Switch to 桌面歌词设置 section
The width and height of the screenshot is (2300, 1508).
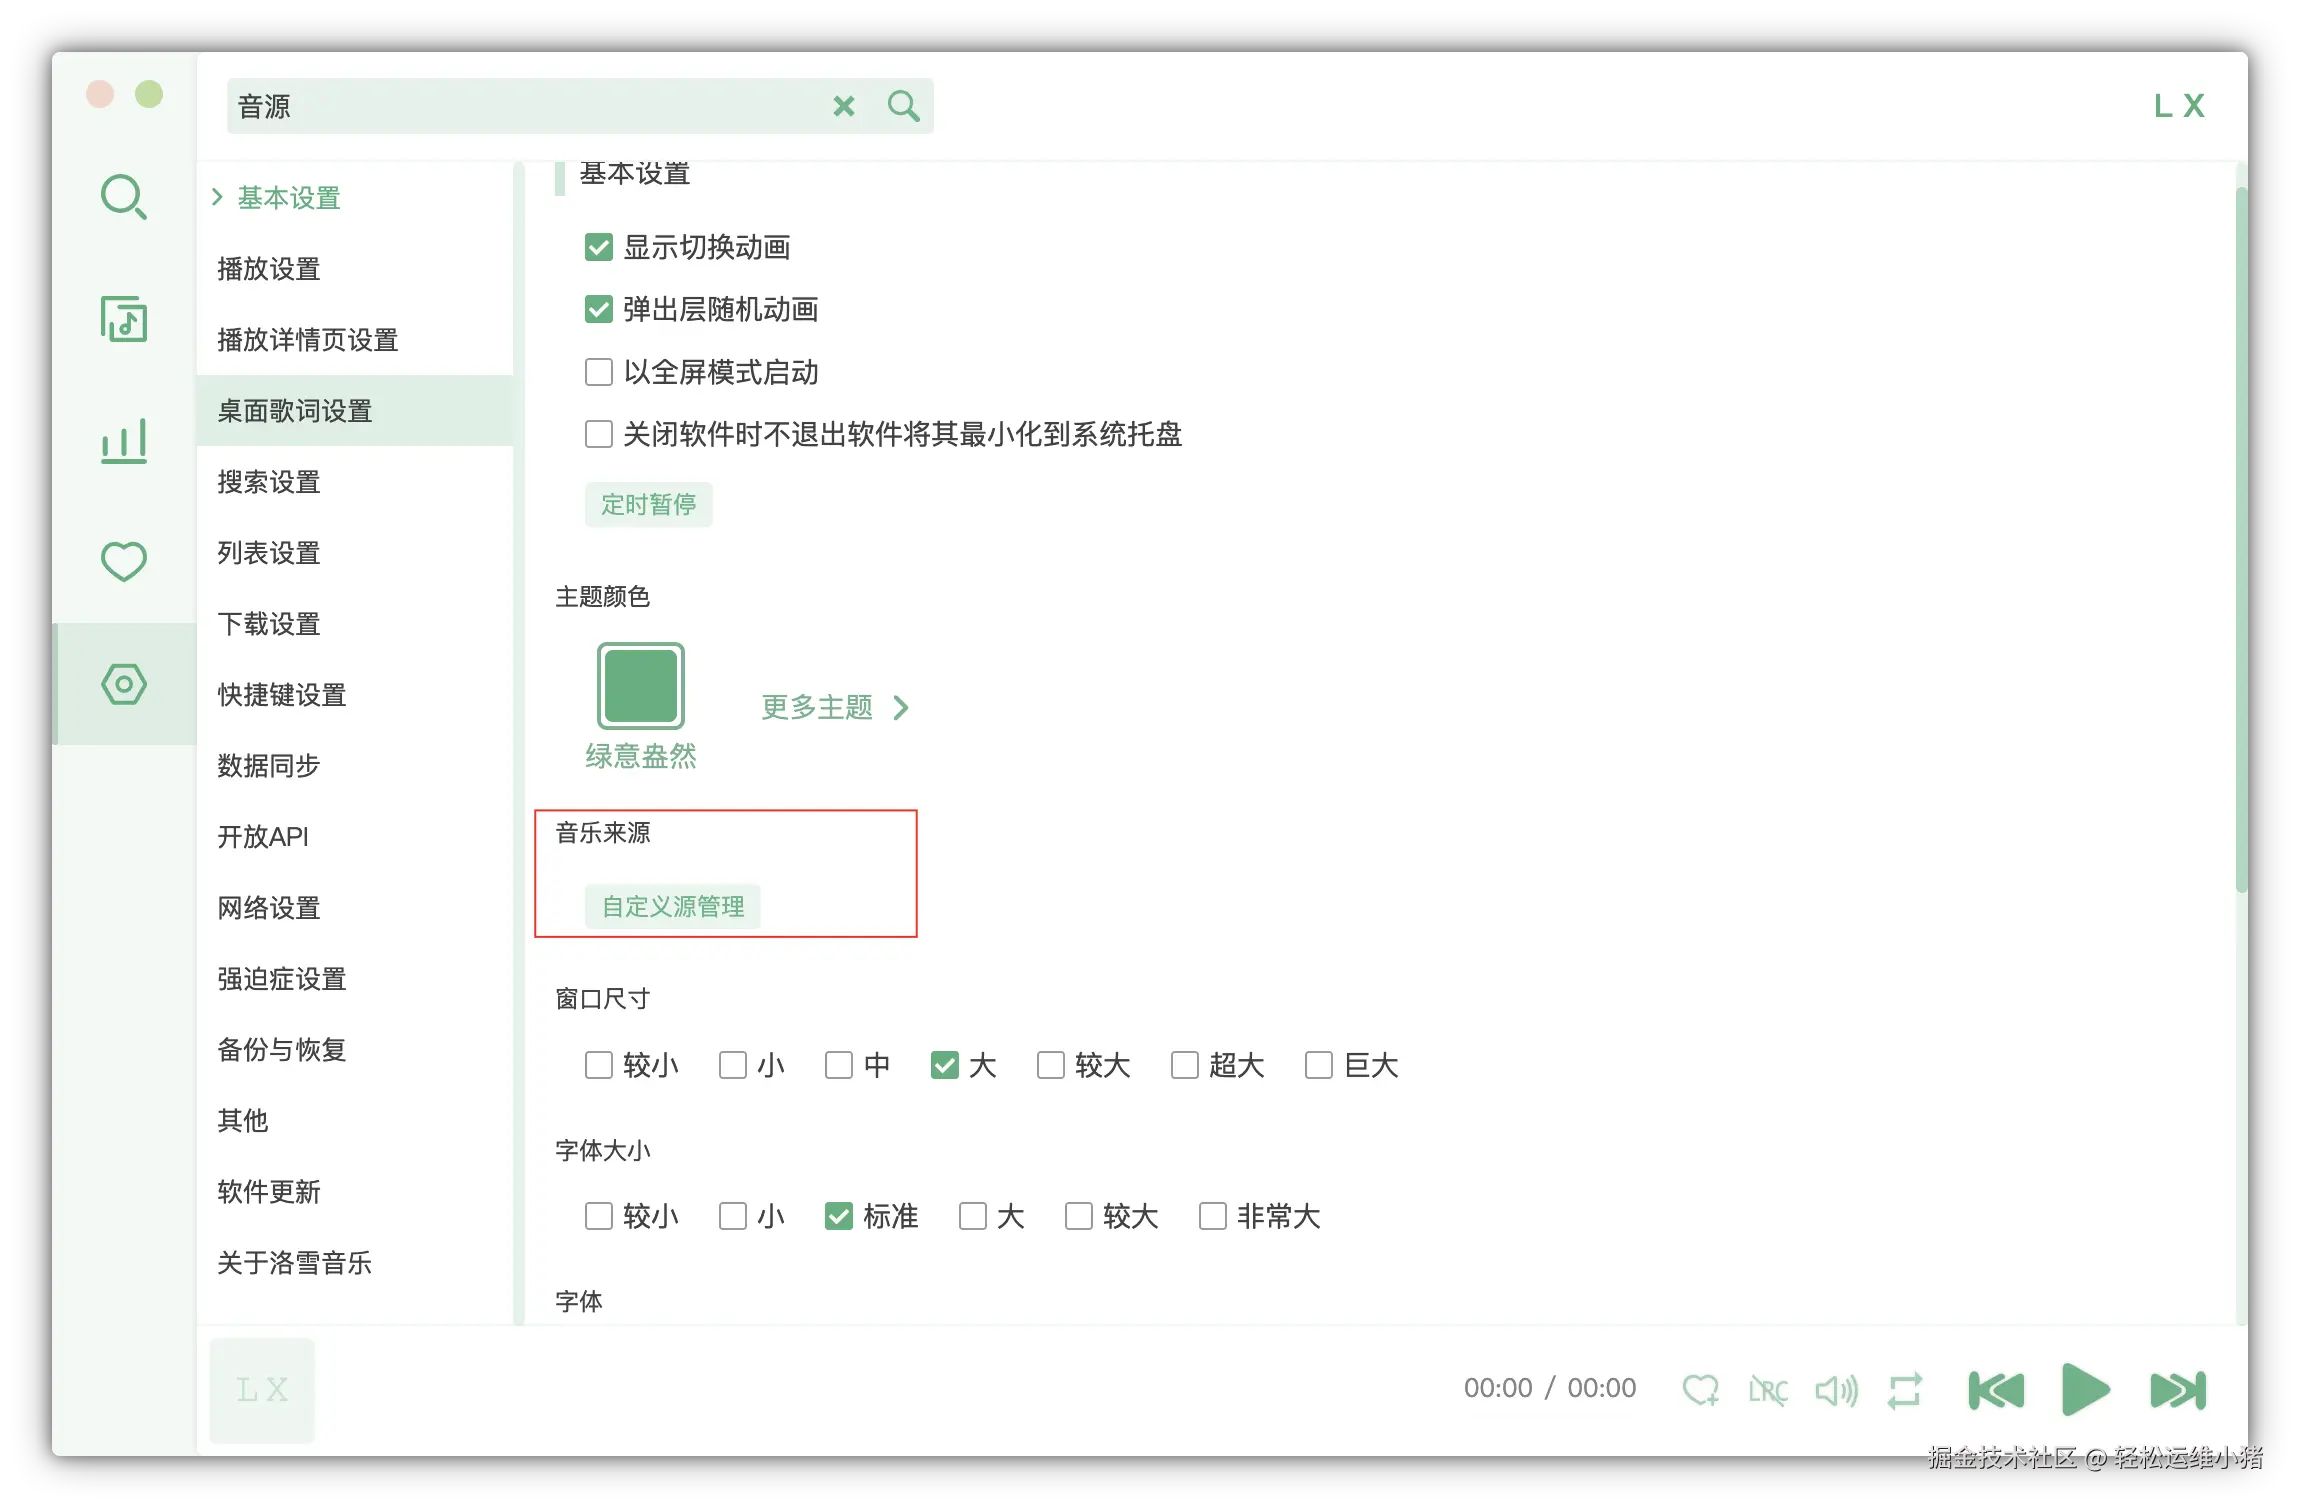295,411
